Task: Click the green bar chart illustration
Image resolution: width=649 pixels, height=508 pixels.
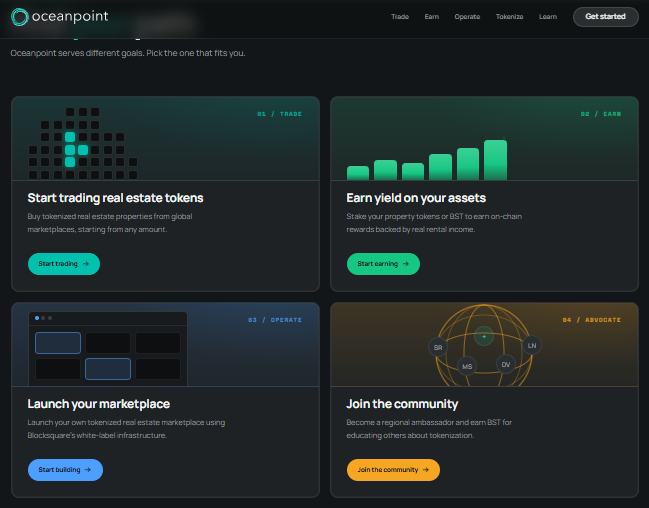Action: coord(427,160)
